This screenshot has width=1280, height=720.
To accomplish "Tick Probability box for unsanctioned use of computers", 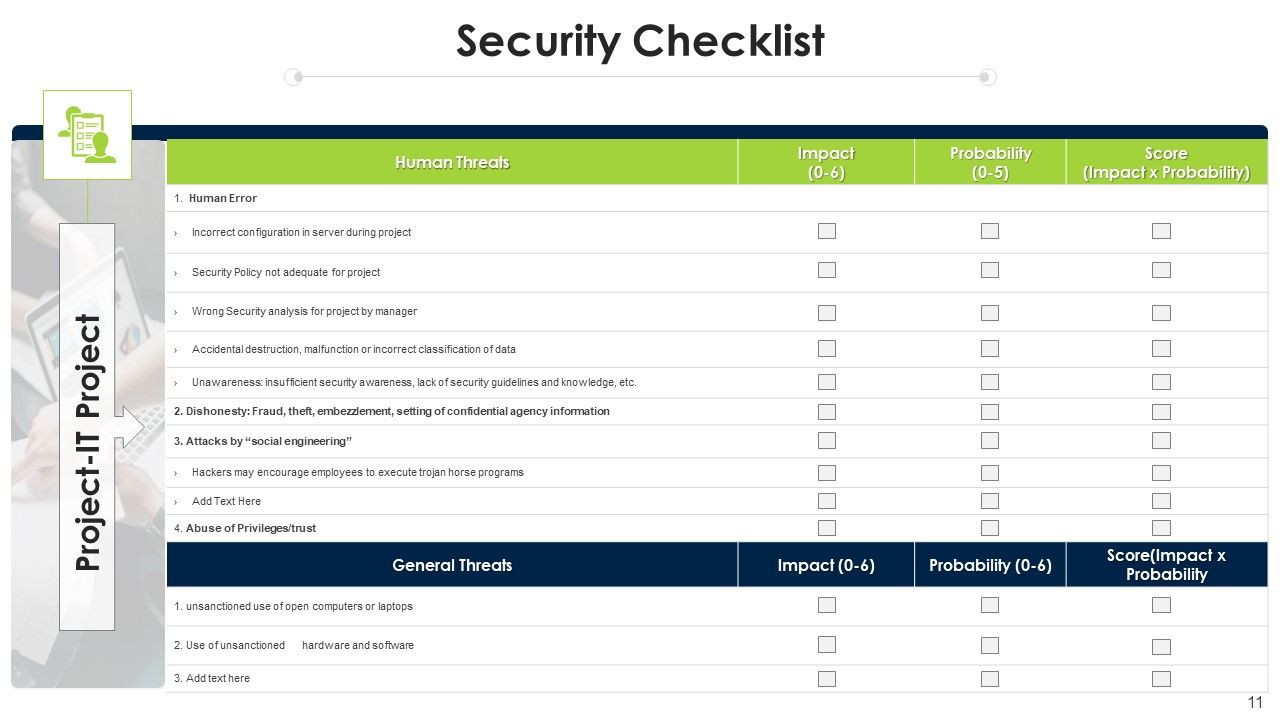I will (x=990, y=605).
